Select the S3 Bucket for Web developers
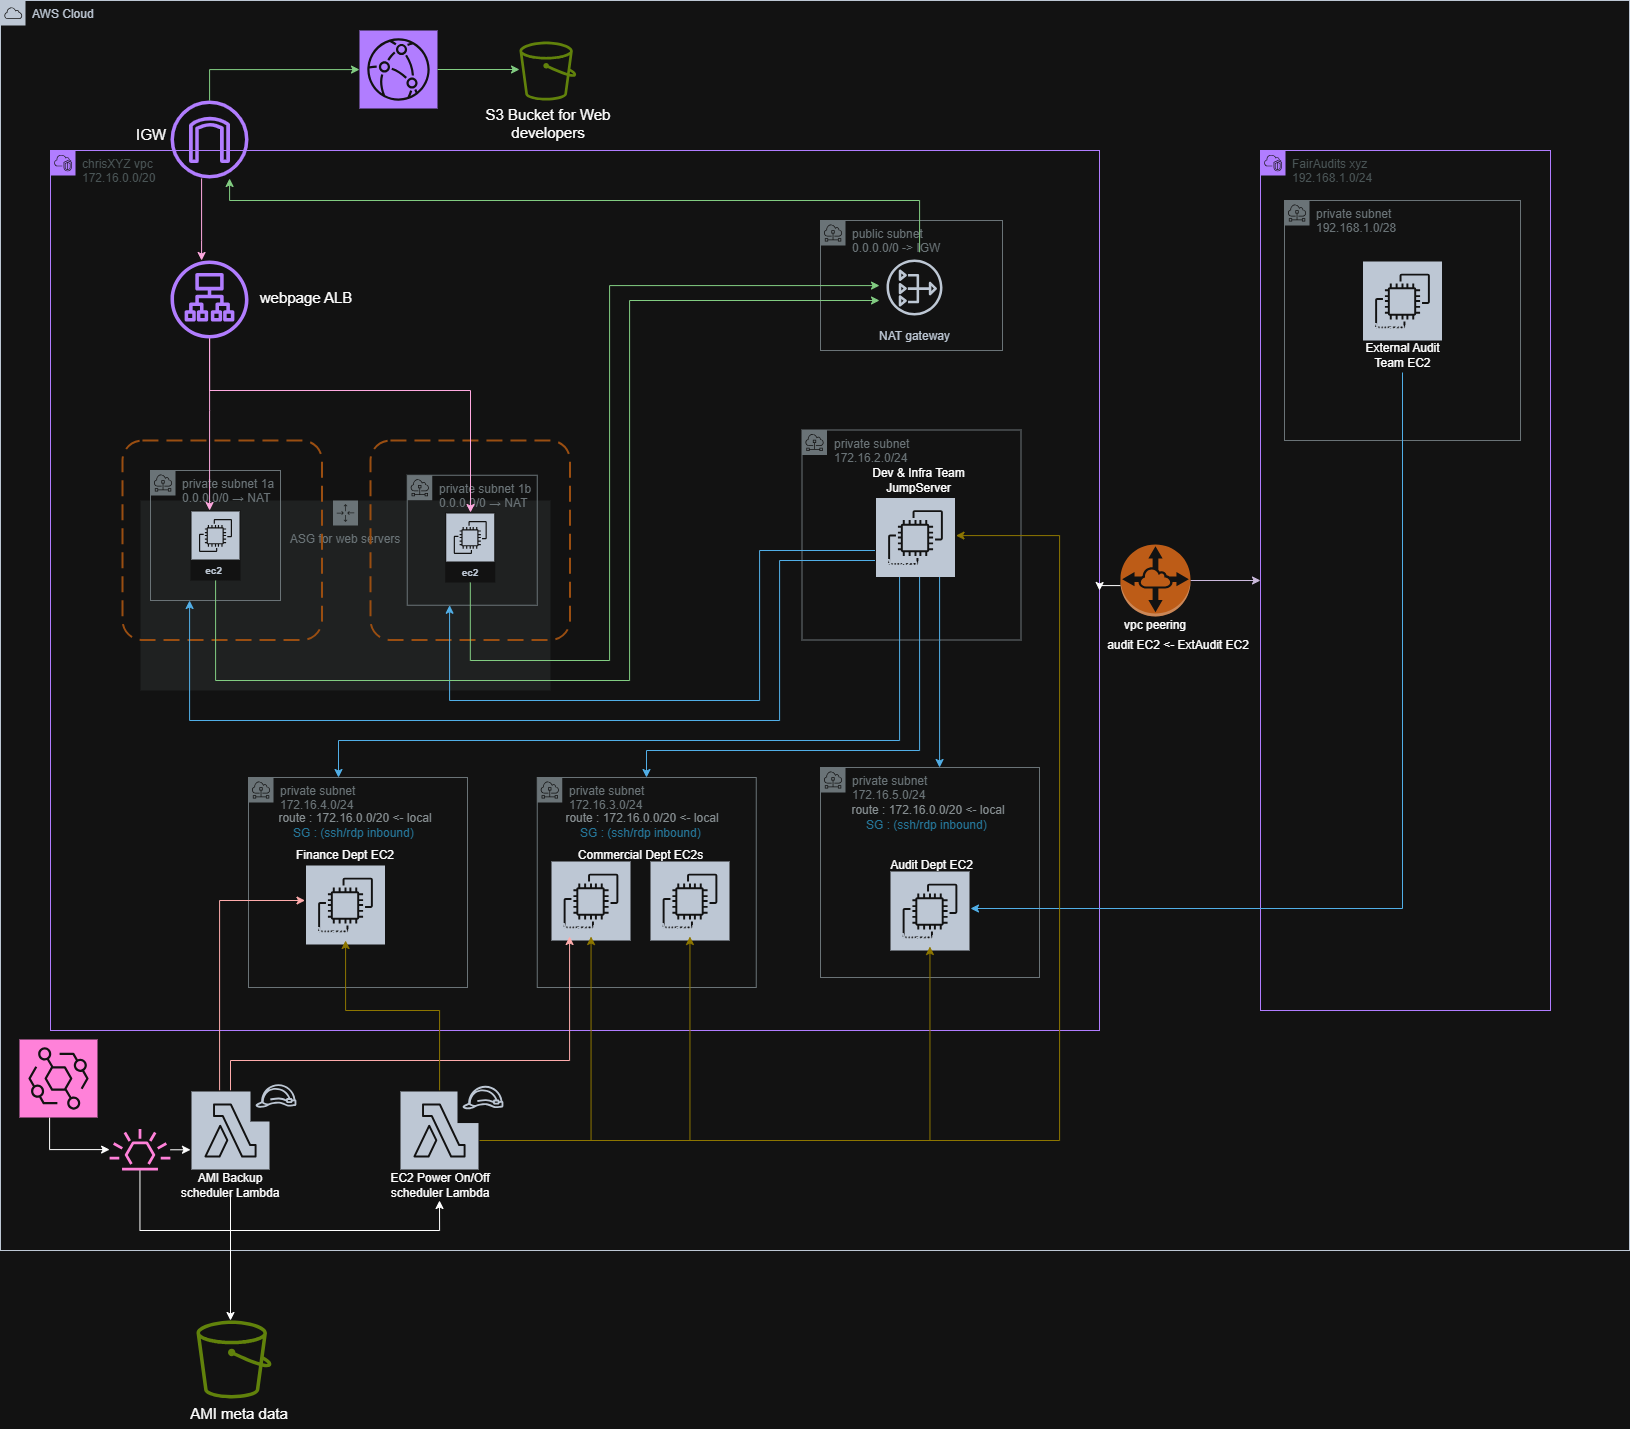1630x1429 pixels. 546,71
